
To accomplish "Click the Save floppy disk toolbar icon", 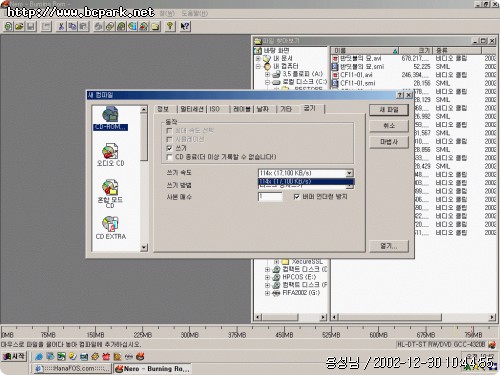I will (x=31, y=26).
